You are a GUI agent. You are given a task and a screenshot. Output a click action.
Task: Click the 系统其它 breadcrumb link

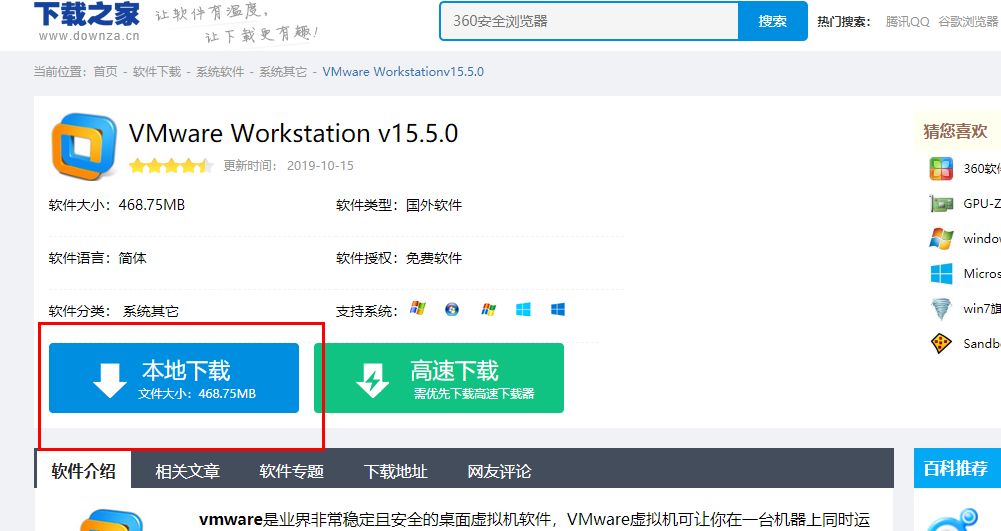click(x=283, y=71)
